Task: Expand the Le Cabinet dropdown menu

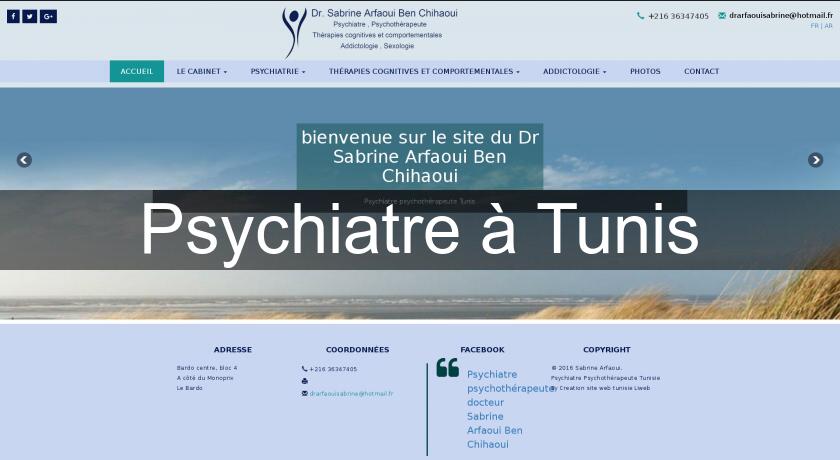Action: [x=202, y=71]
